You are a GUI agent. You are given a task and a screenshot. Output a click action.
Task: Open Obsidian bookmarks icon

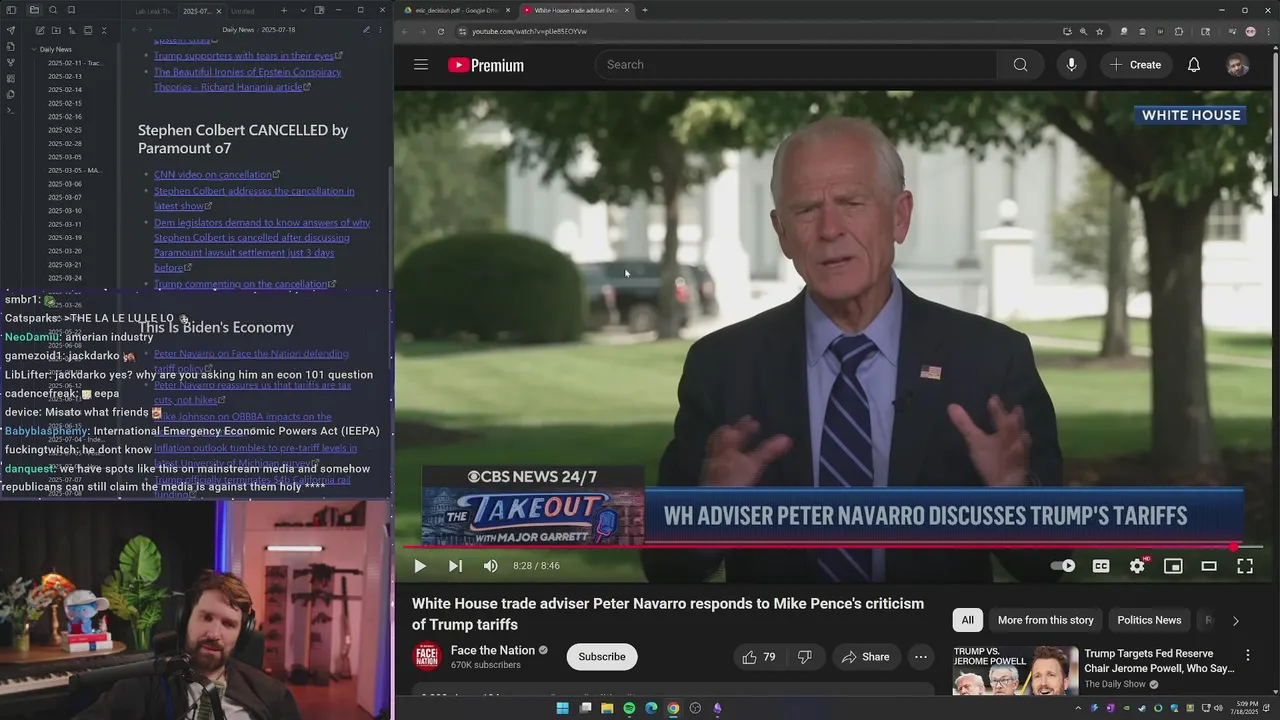click(x=71, y=10)
